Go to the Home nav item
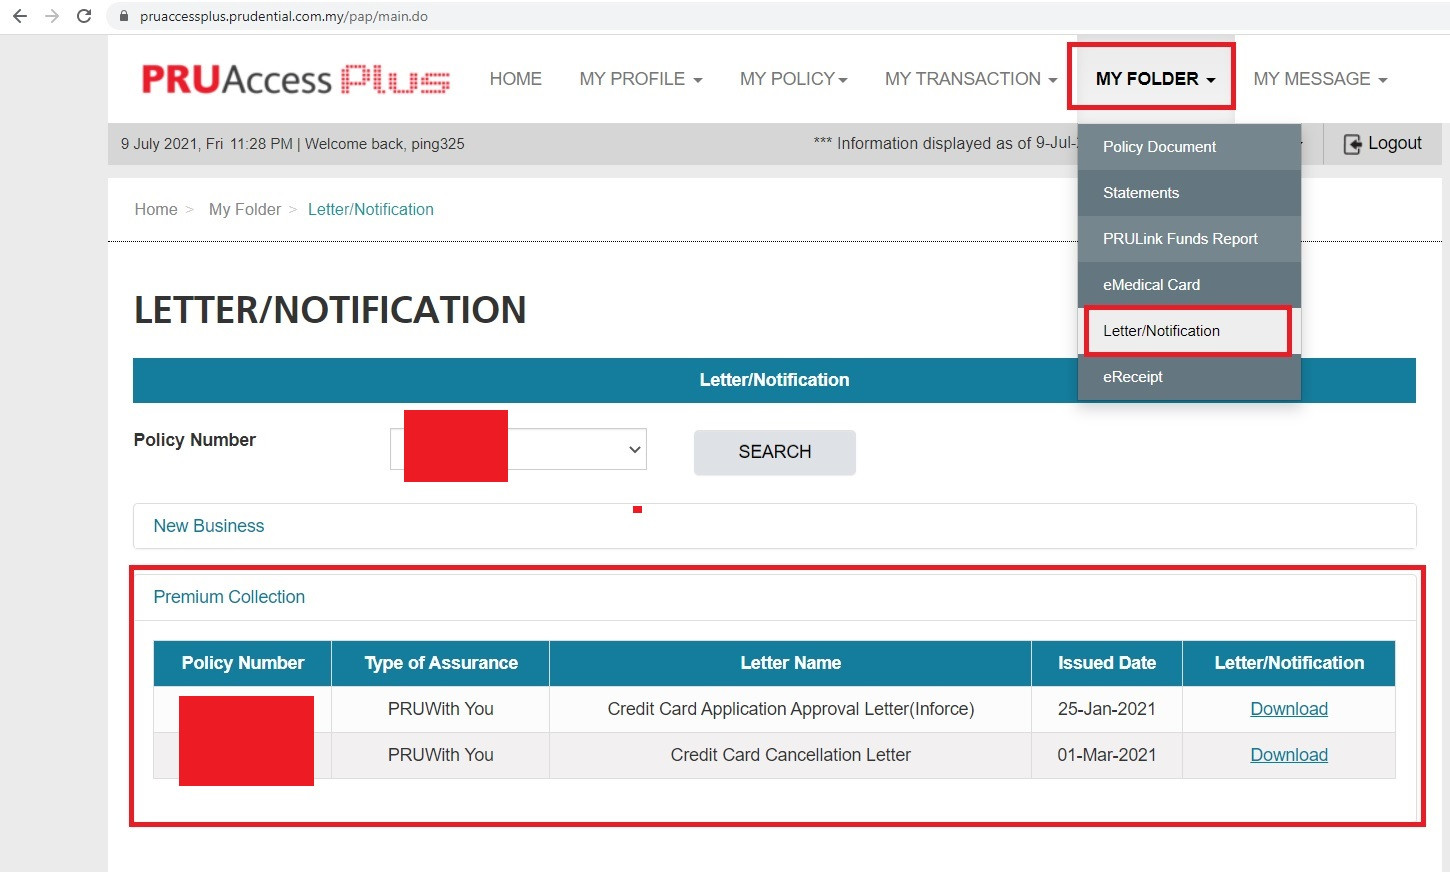 coord(515,79)
